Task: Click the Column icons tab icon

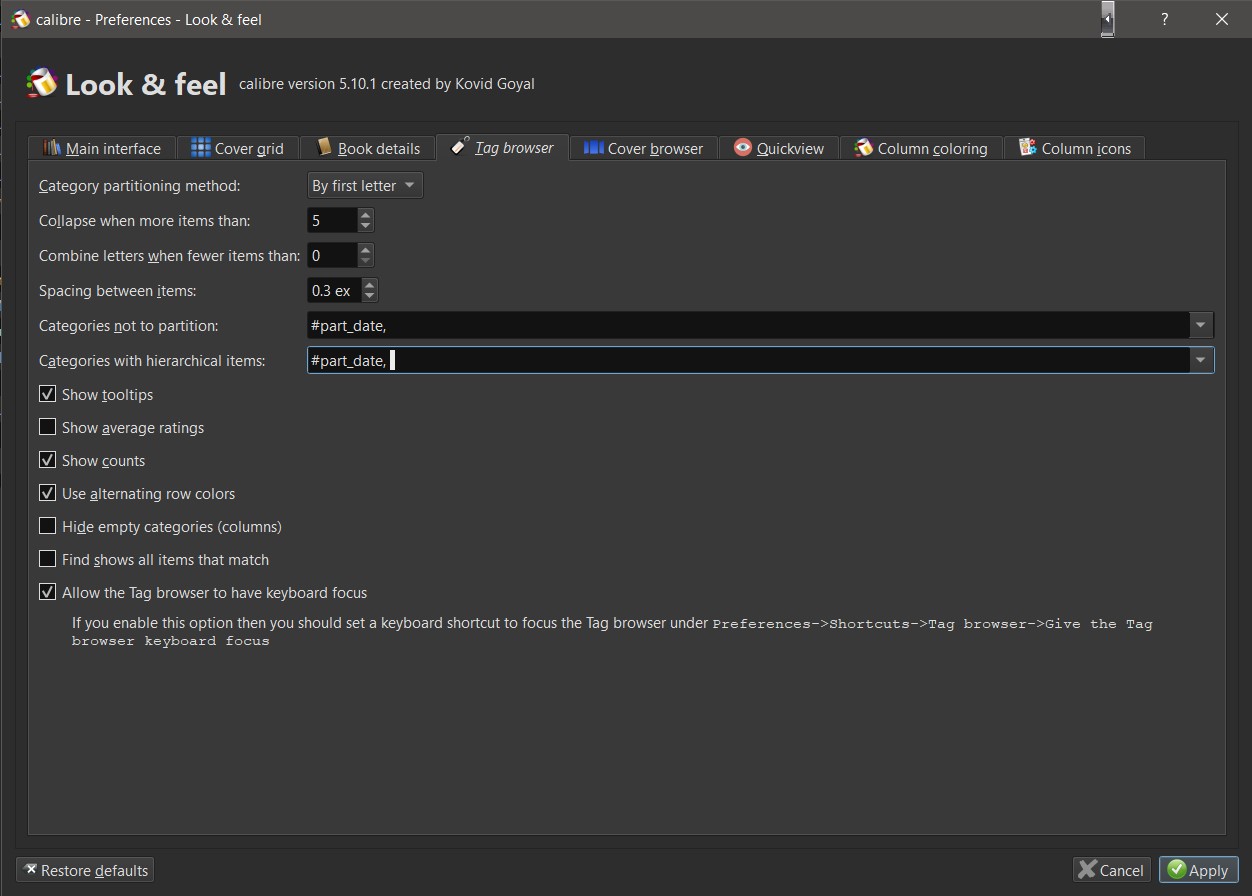Action: pos(1027,148)
